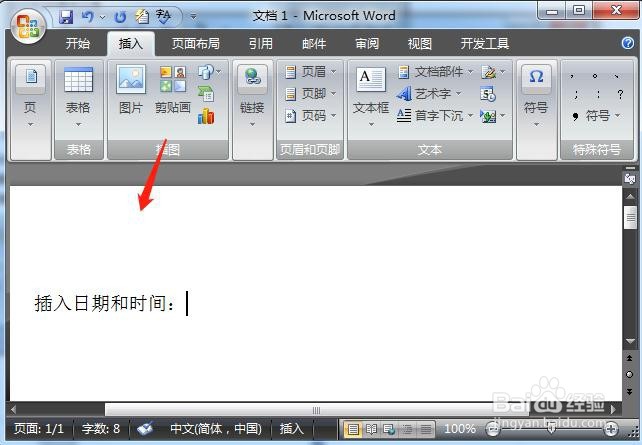This screenshot has height=445, width=642.
Task: Open the 视图 View tab
Action: [420, 43]
